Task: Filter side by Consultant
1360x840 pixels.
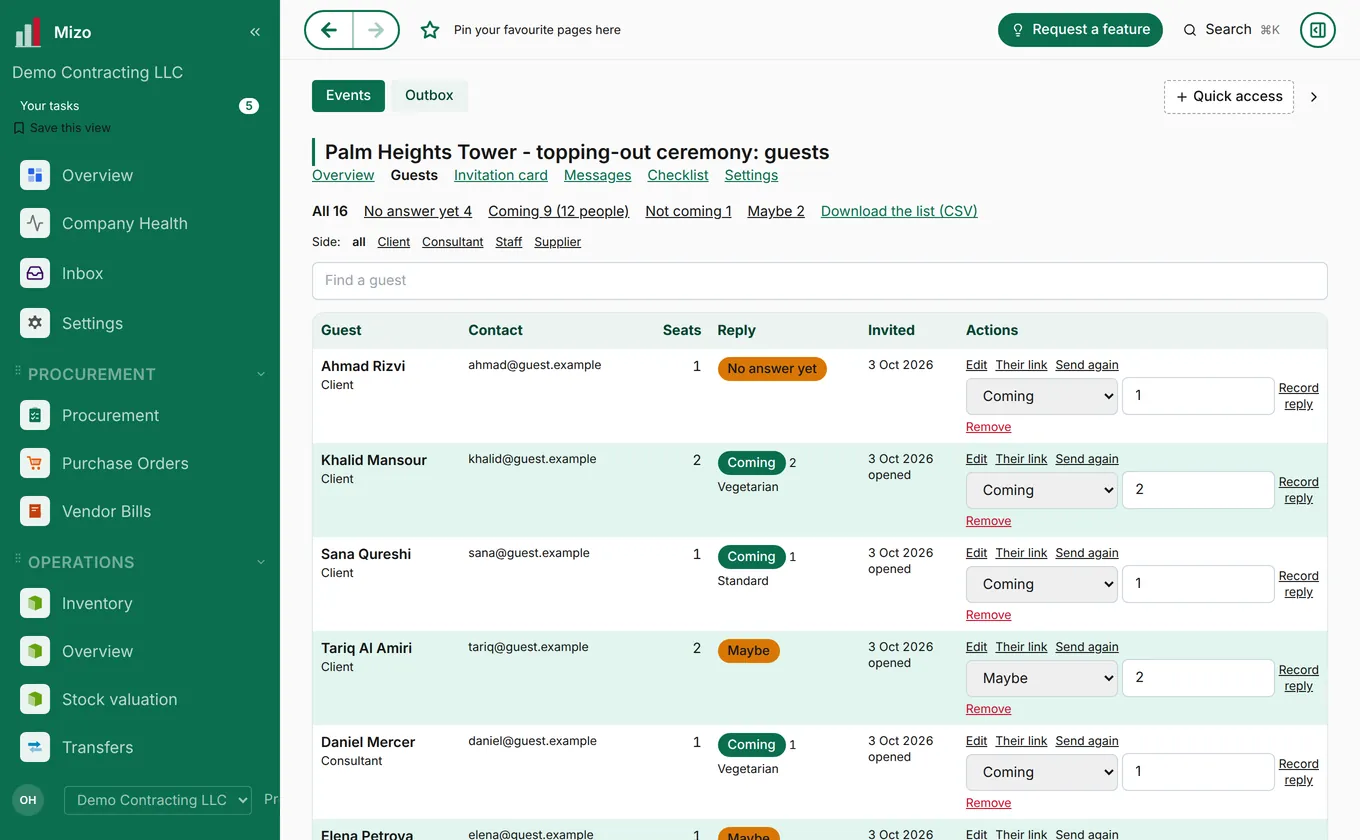Action: (x=452, y=242)
